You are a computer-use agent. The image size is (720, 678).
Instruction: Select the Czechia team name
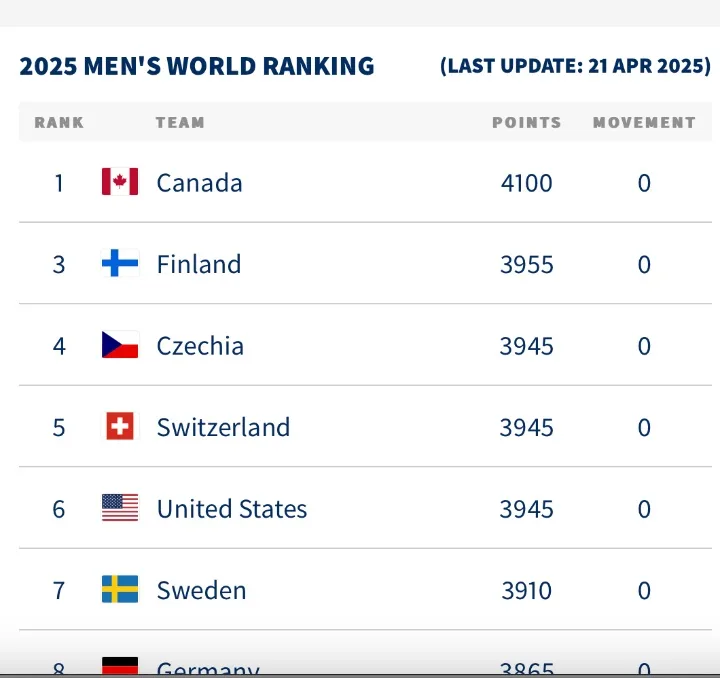[x=200, y=346]
